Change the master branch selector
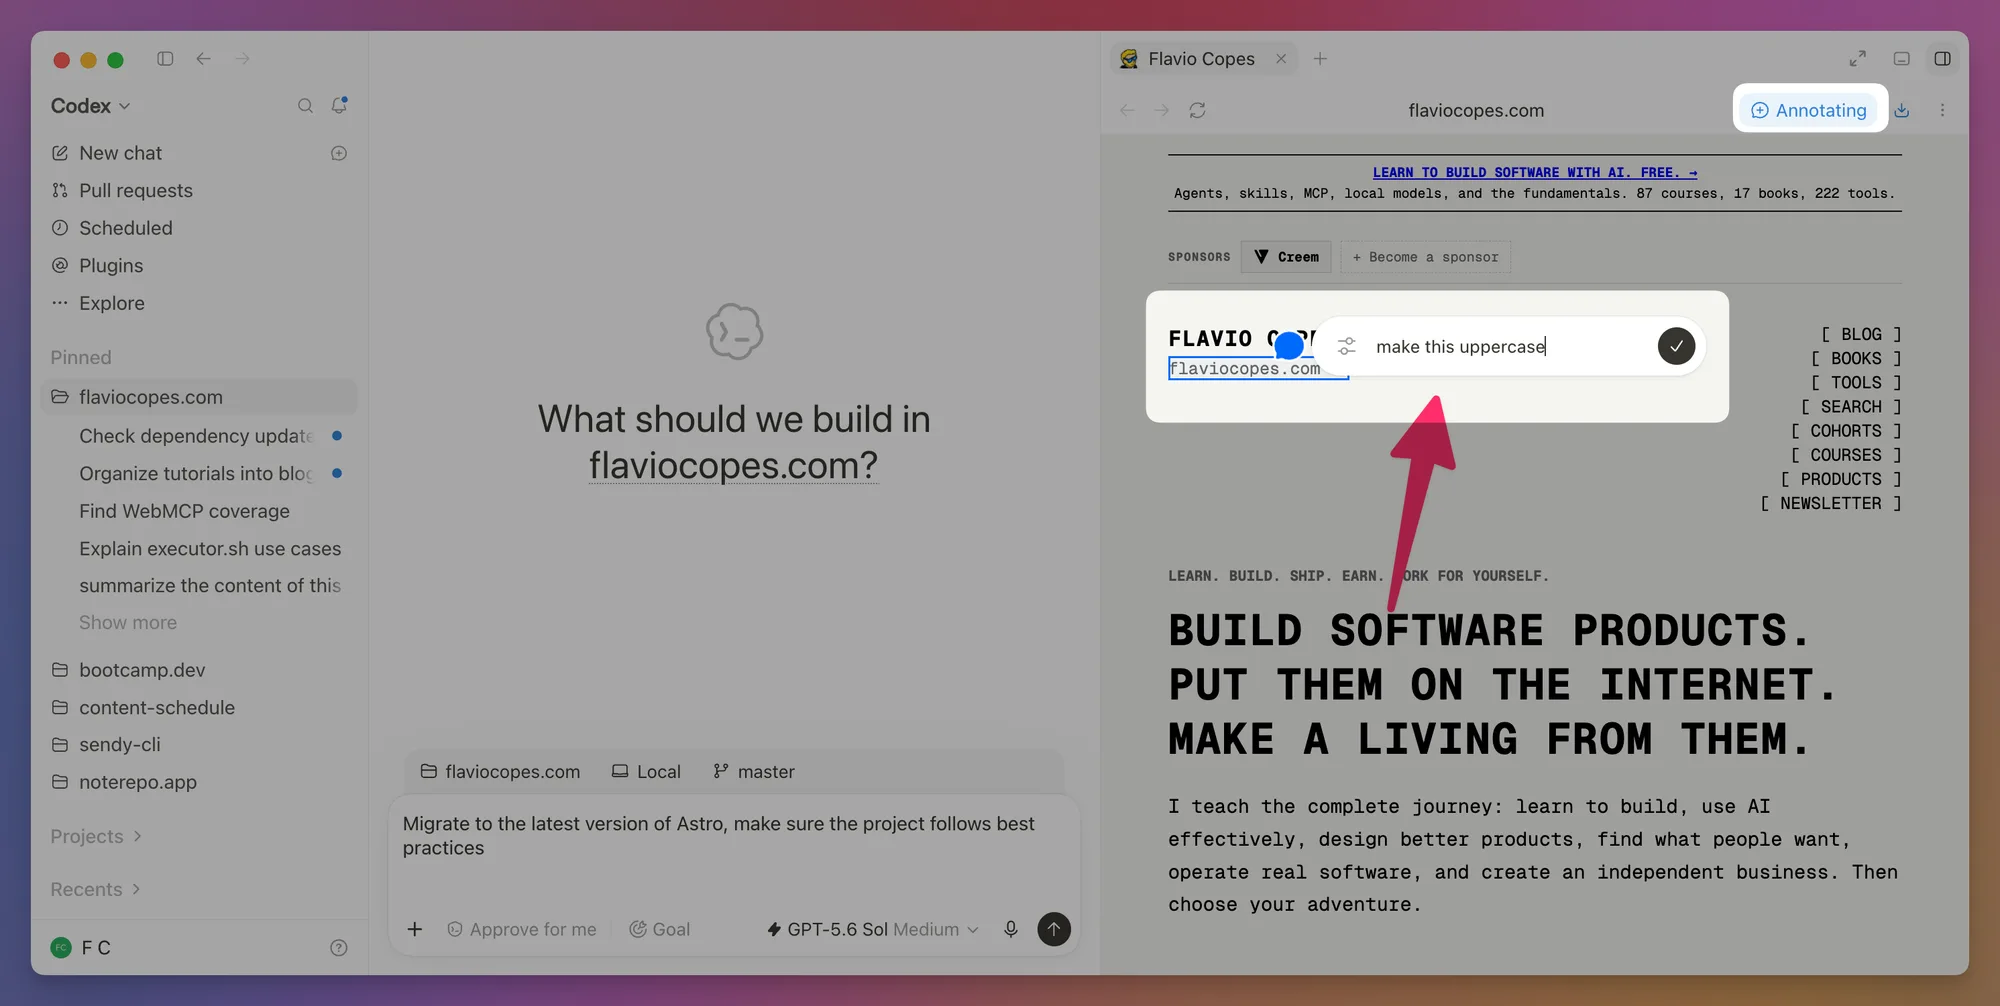2000x1006 pixels. point(754,771)
